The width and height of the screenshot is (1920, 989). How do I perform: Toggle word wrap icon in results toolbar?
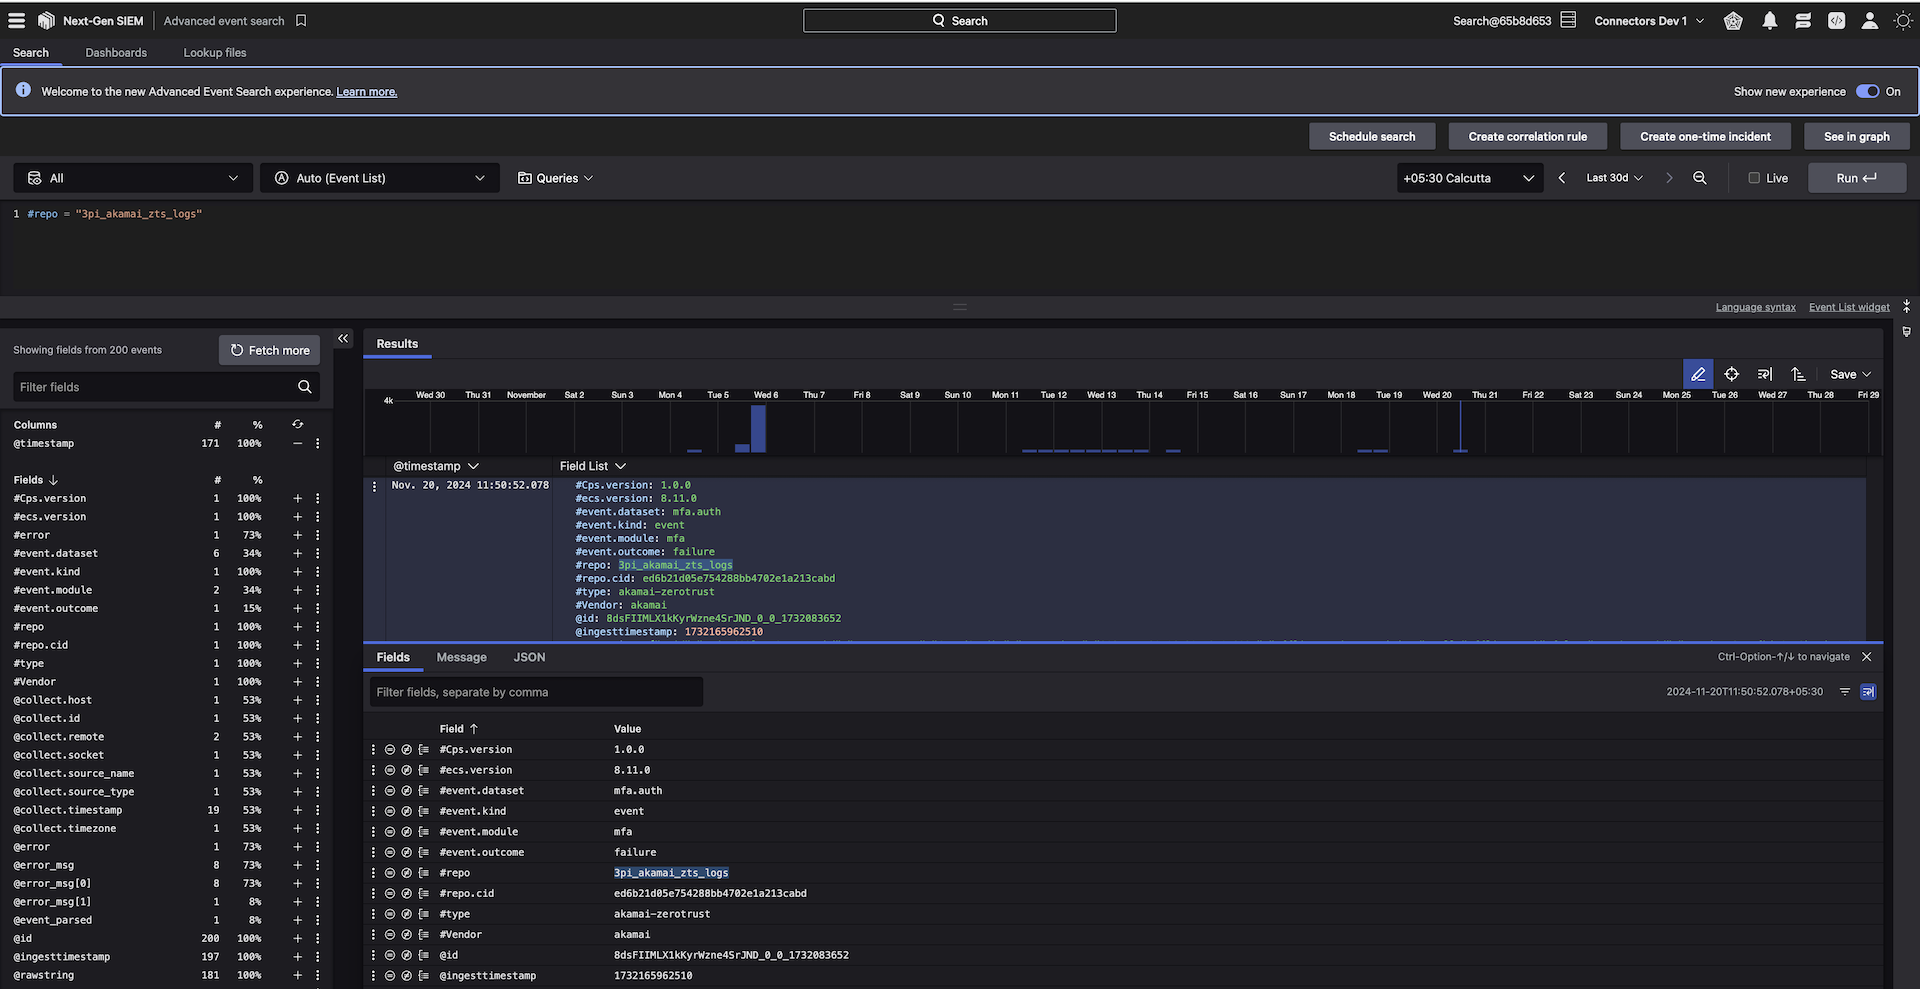click(1765, 374)
